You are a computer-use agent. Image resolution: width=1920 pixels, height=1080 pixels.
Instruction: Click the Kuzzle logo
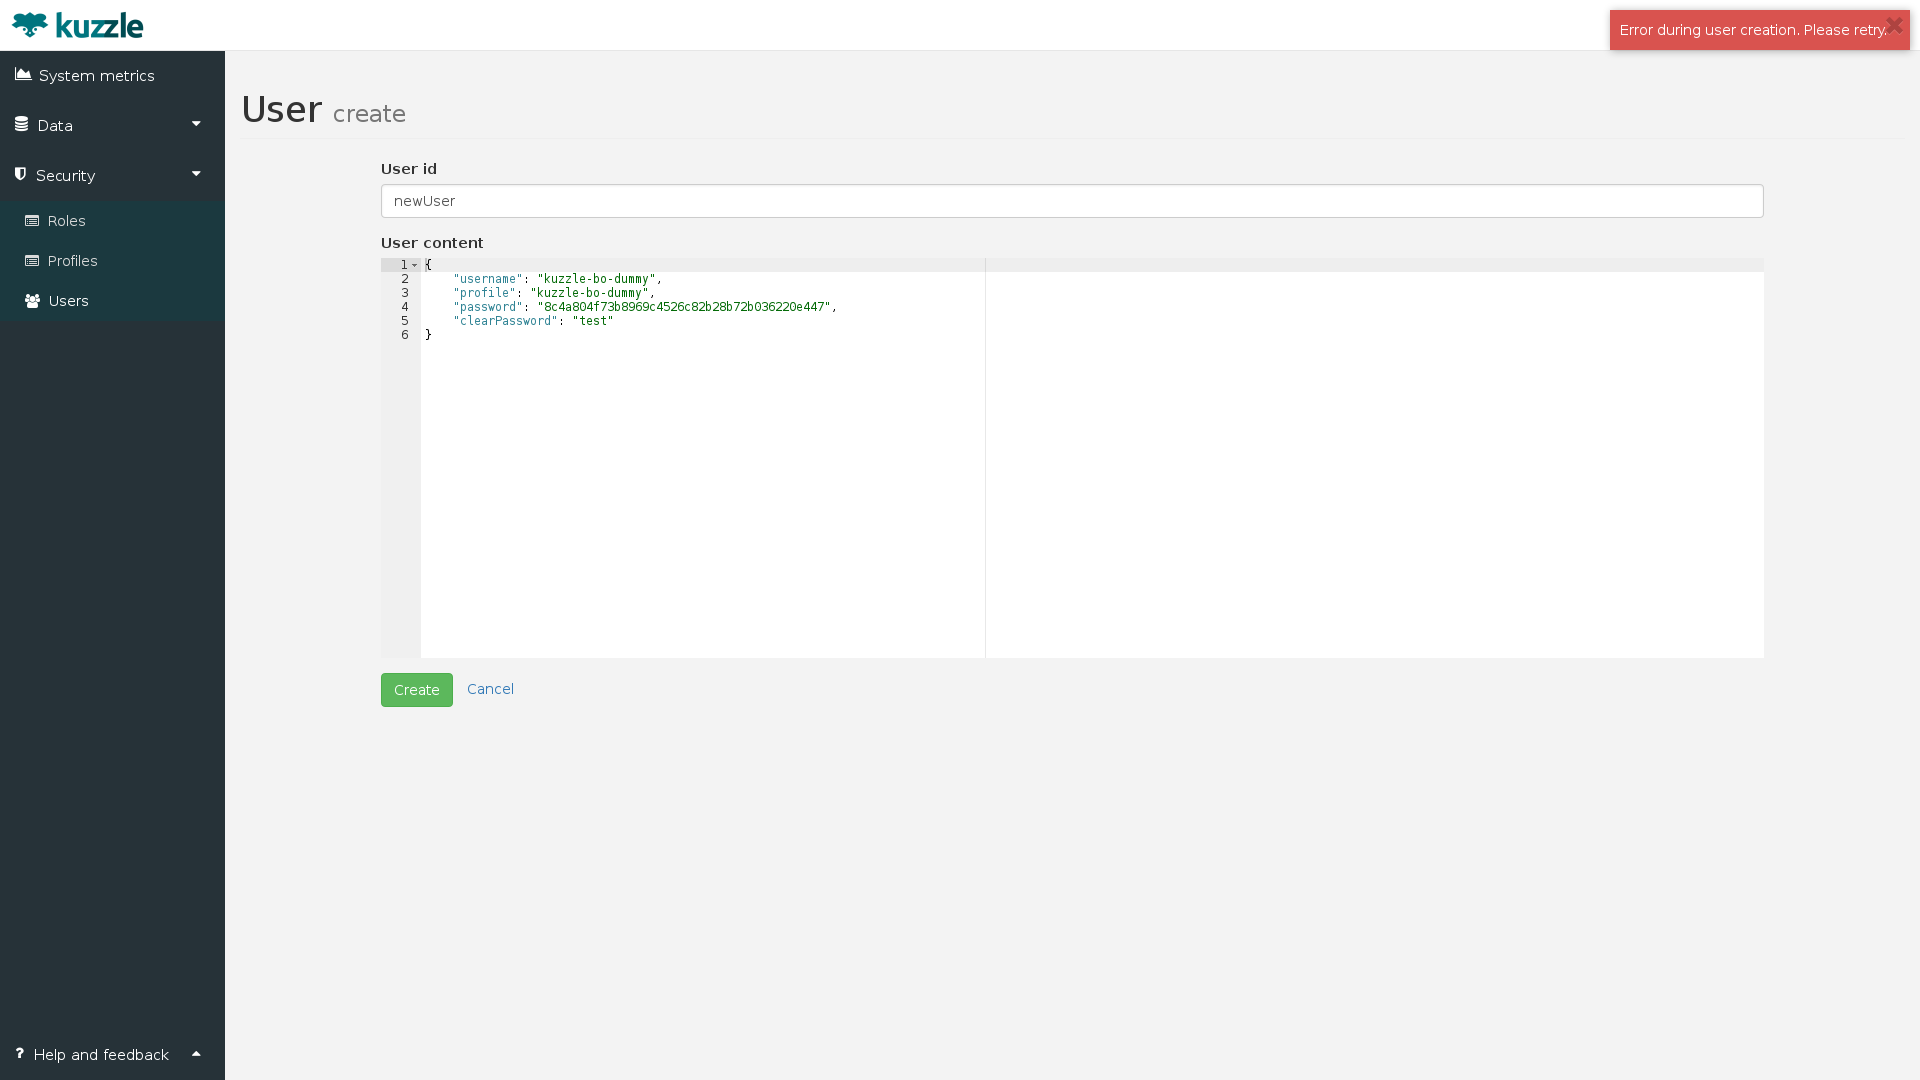tap(78, 25)
